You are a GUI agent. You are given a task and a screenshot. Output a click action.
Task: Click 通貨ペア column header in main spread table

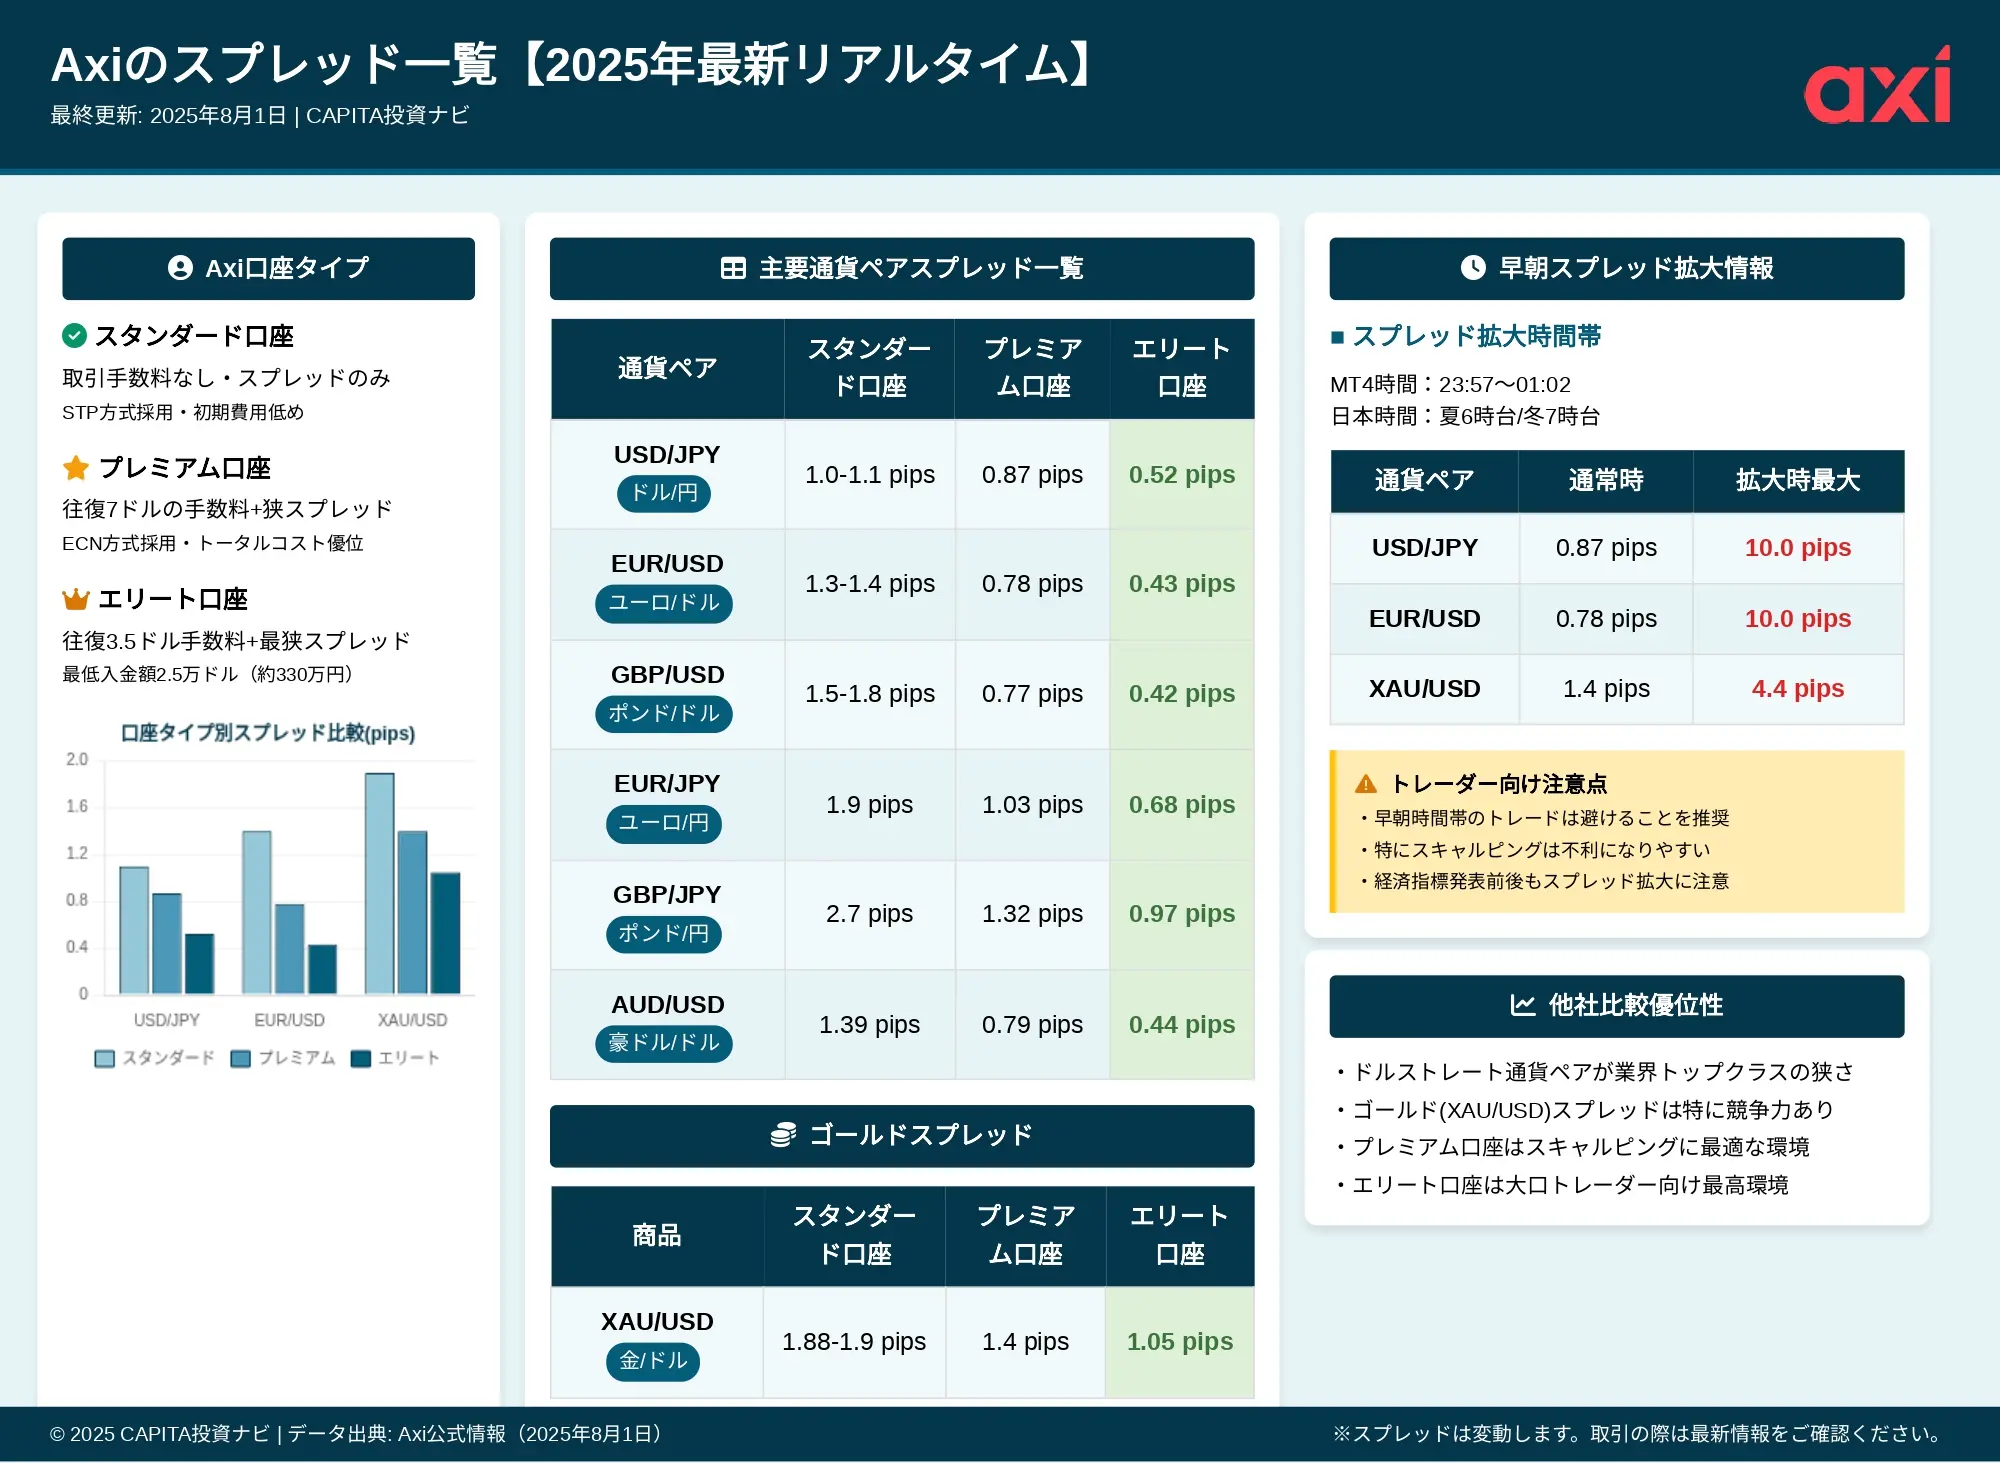[667, 368]
